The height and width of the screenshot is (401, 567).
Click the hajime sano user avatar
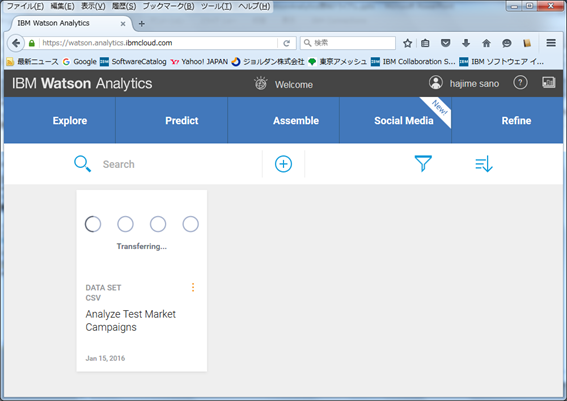point(436,83)
